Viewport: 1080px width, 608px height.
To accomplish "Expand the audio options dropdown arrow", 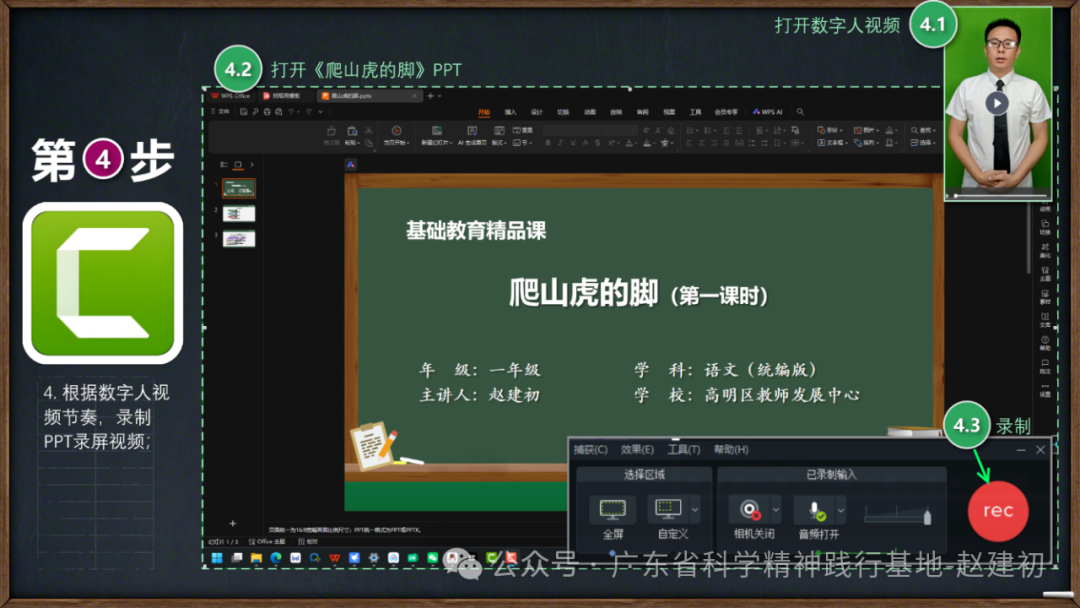I will (x=841, y=510).
